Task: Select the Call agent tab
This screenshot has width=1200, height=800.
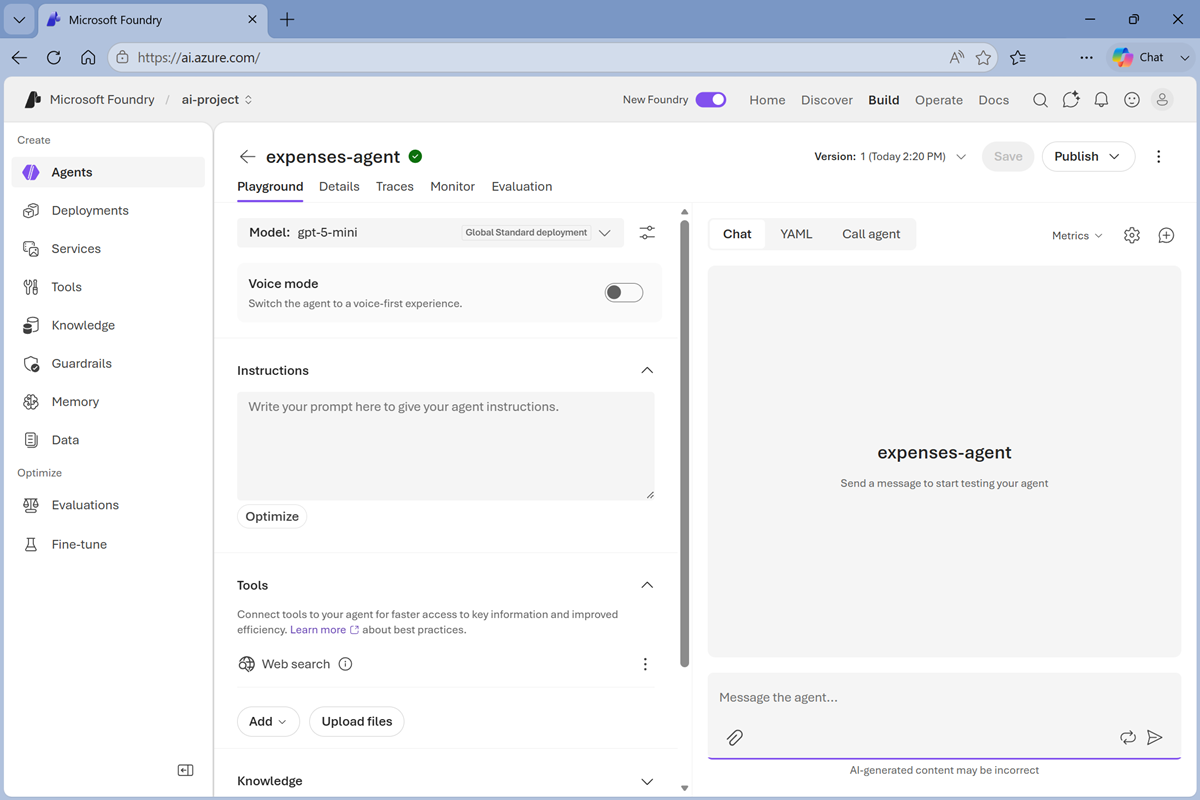Action: 871,234
